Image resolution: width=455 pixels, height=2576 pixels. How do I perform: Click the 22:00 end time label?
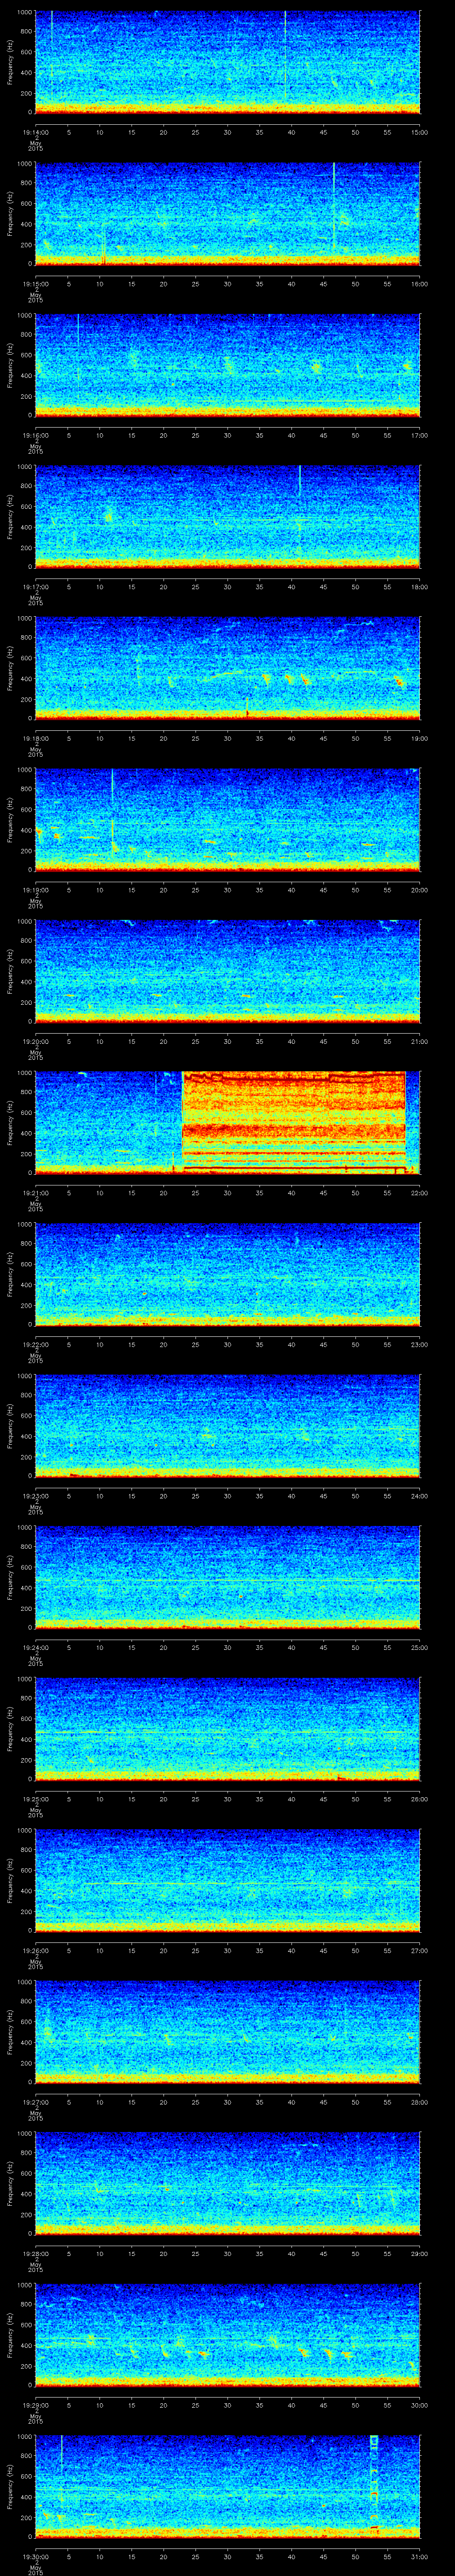click(x=419, y=1193)
